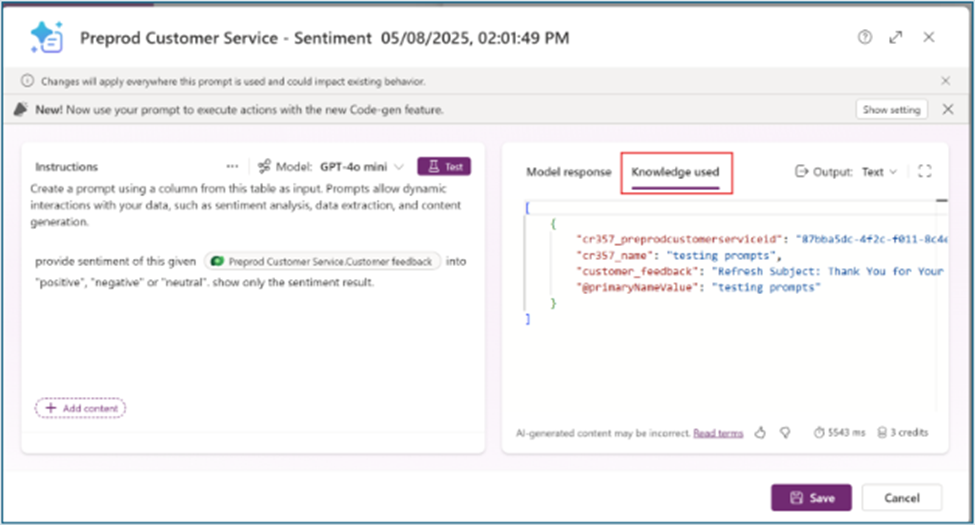Screen dimensions: 975x525
Task: Select the Knowledge used tab
Action: point(675,172)
